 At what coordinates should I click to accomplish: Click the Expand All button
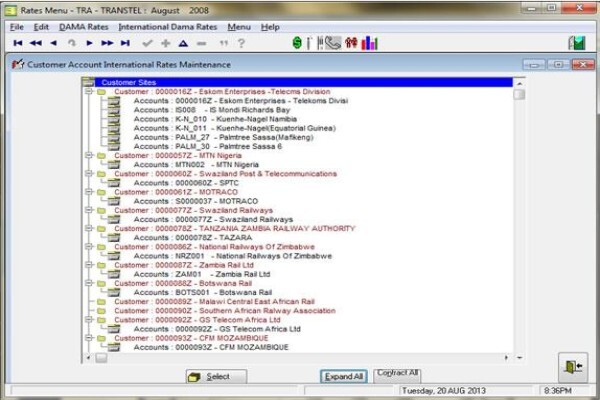344,377
